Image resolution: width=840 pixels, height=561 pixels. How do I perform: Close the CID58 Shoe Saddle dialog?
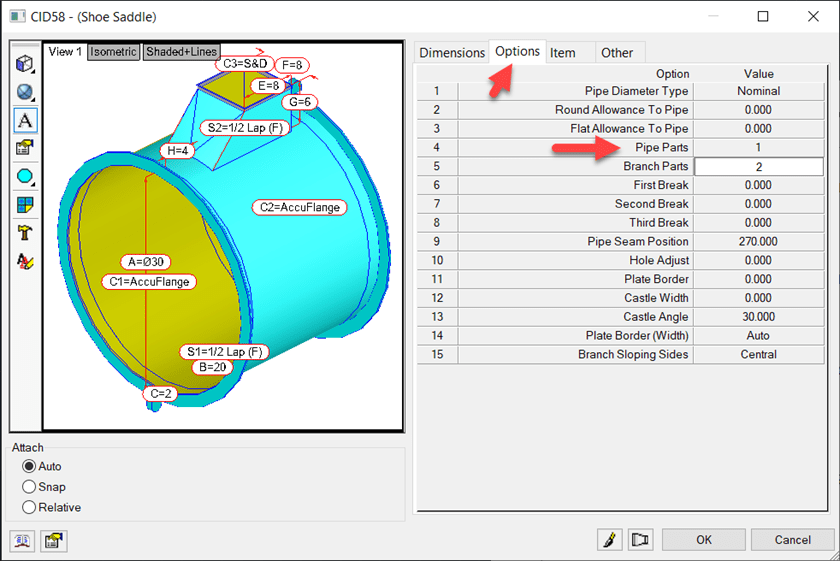click(x=813, y=17)
